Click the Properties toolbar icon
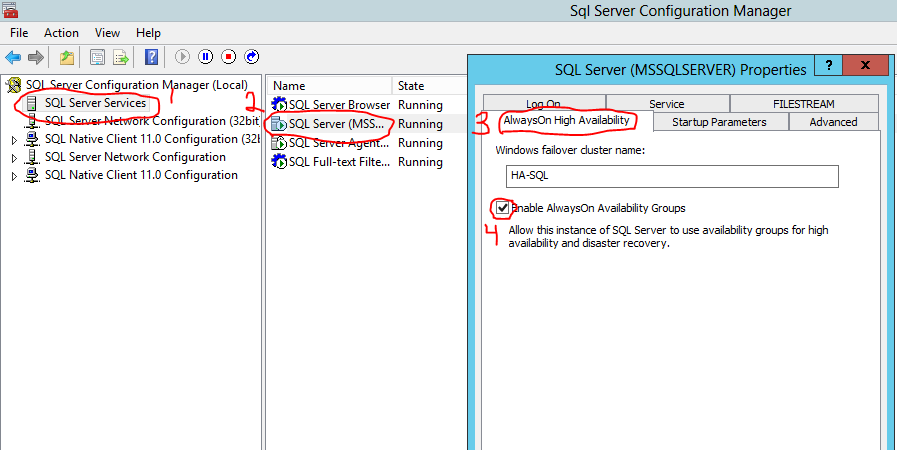Screen dimensions: 897x450 tap(98, 57)
